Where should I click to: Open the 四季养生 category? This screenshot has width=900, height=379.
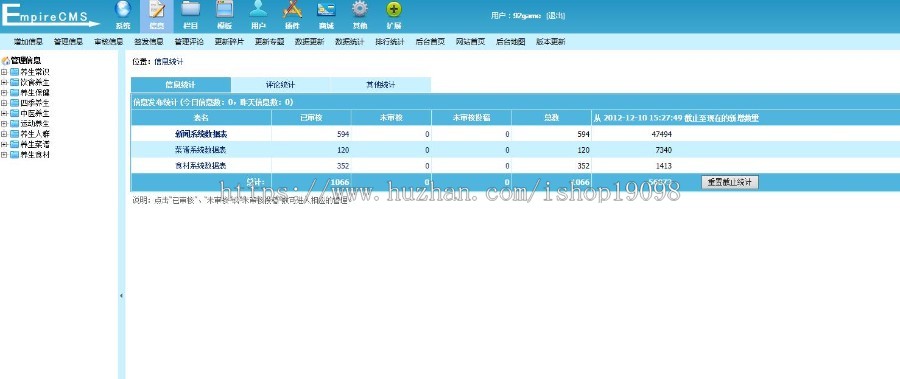click(35, 103)
